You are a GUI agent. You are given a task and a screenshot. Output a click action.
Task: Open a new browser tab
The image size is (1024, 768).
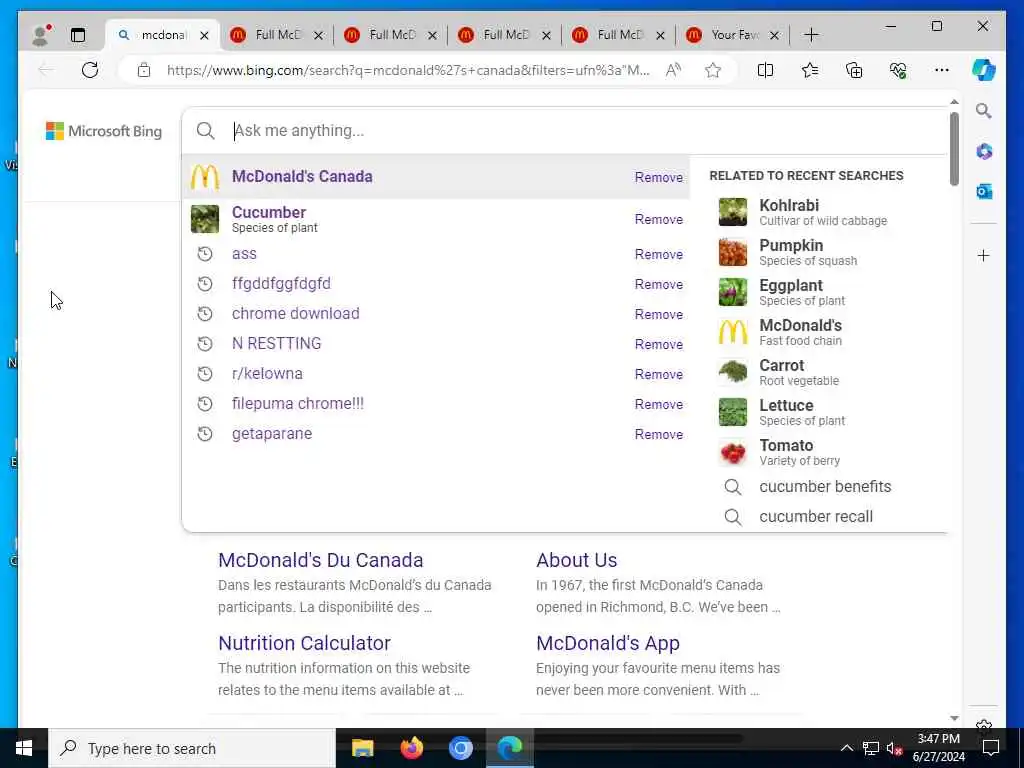click(x=811, y=35)
